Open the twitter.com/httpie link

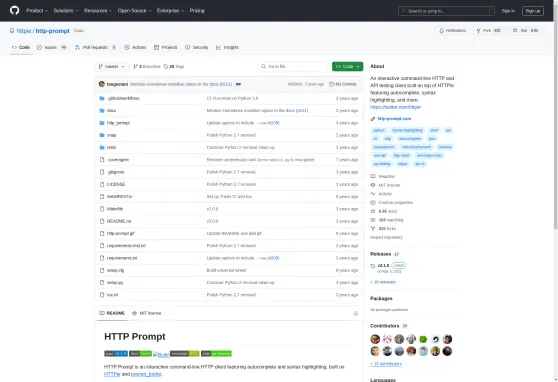point(395,107)
